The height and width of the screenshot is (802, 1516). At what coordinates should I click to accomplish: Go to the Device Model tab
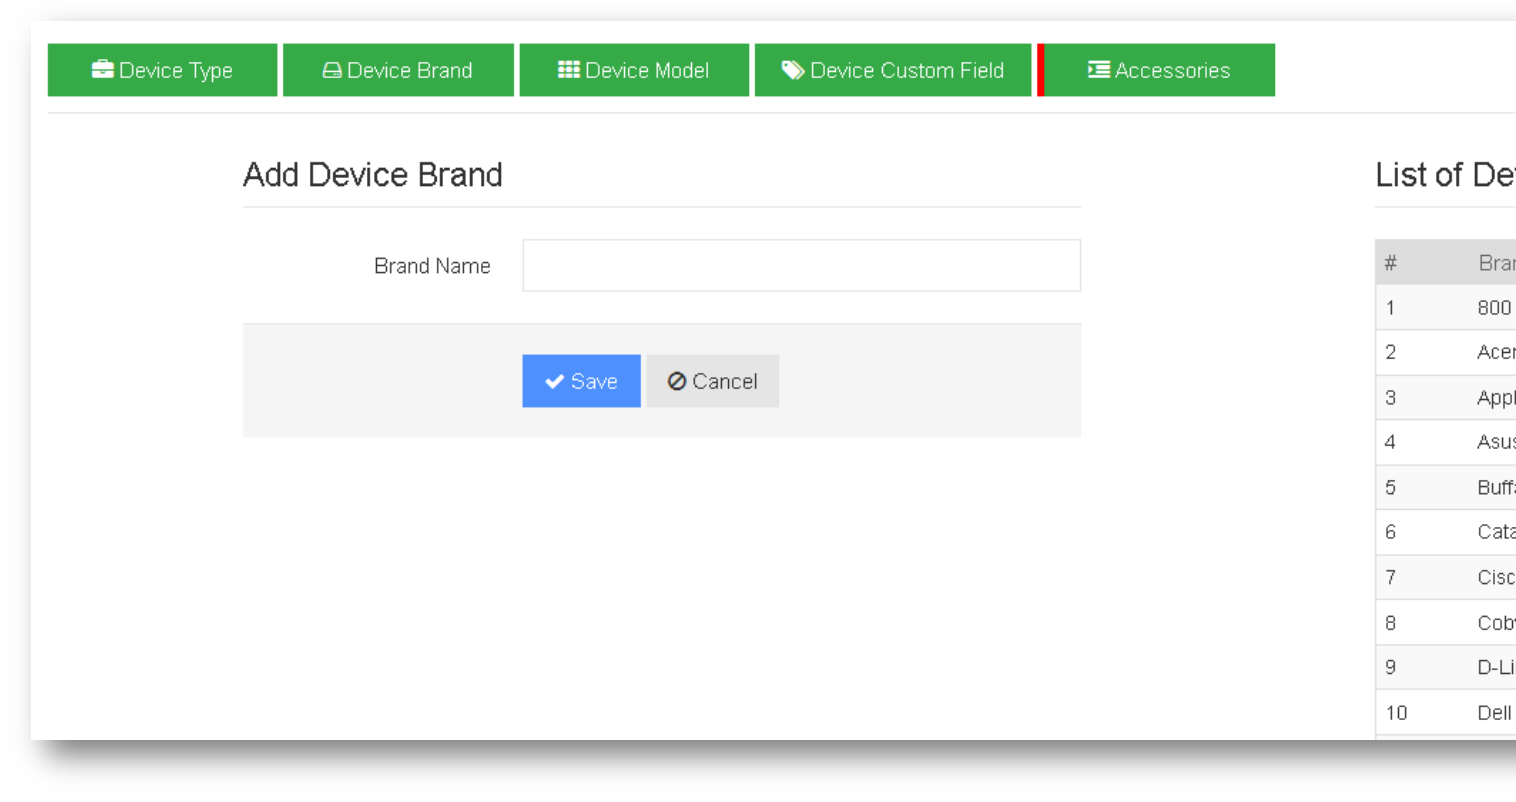tap(634, 70)
